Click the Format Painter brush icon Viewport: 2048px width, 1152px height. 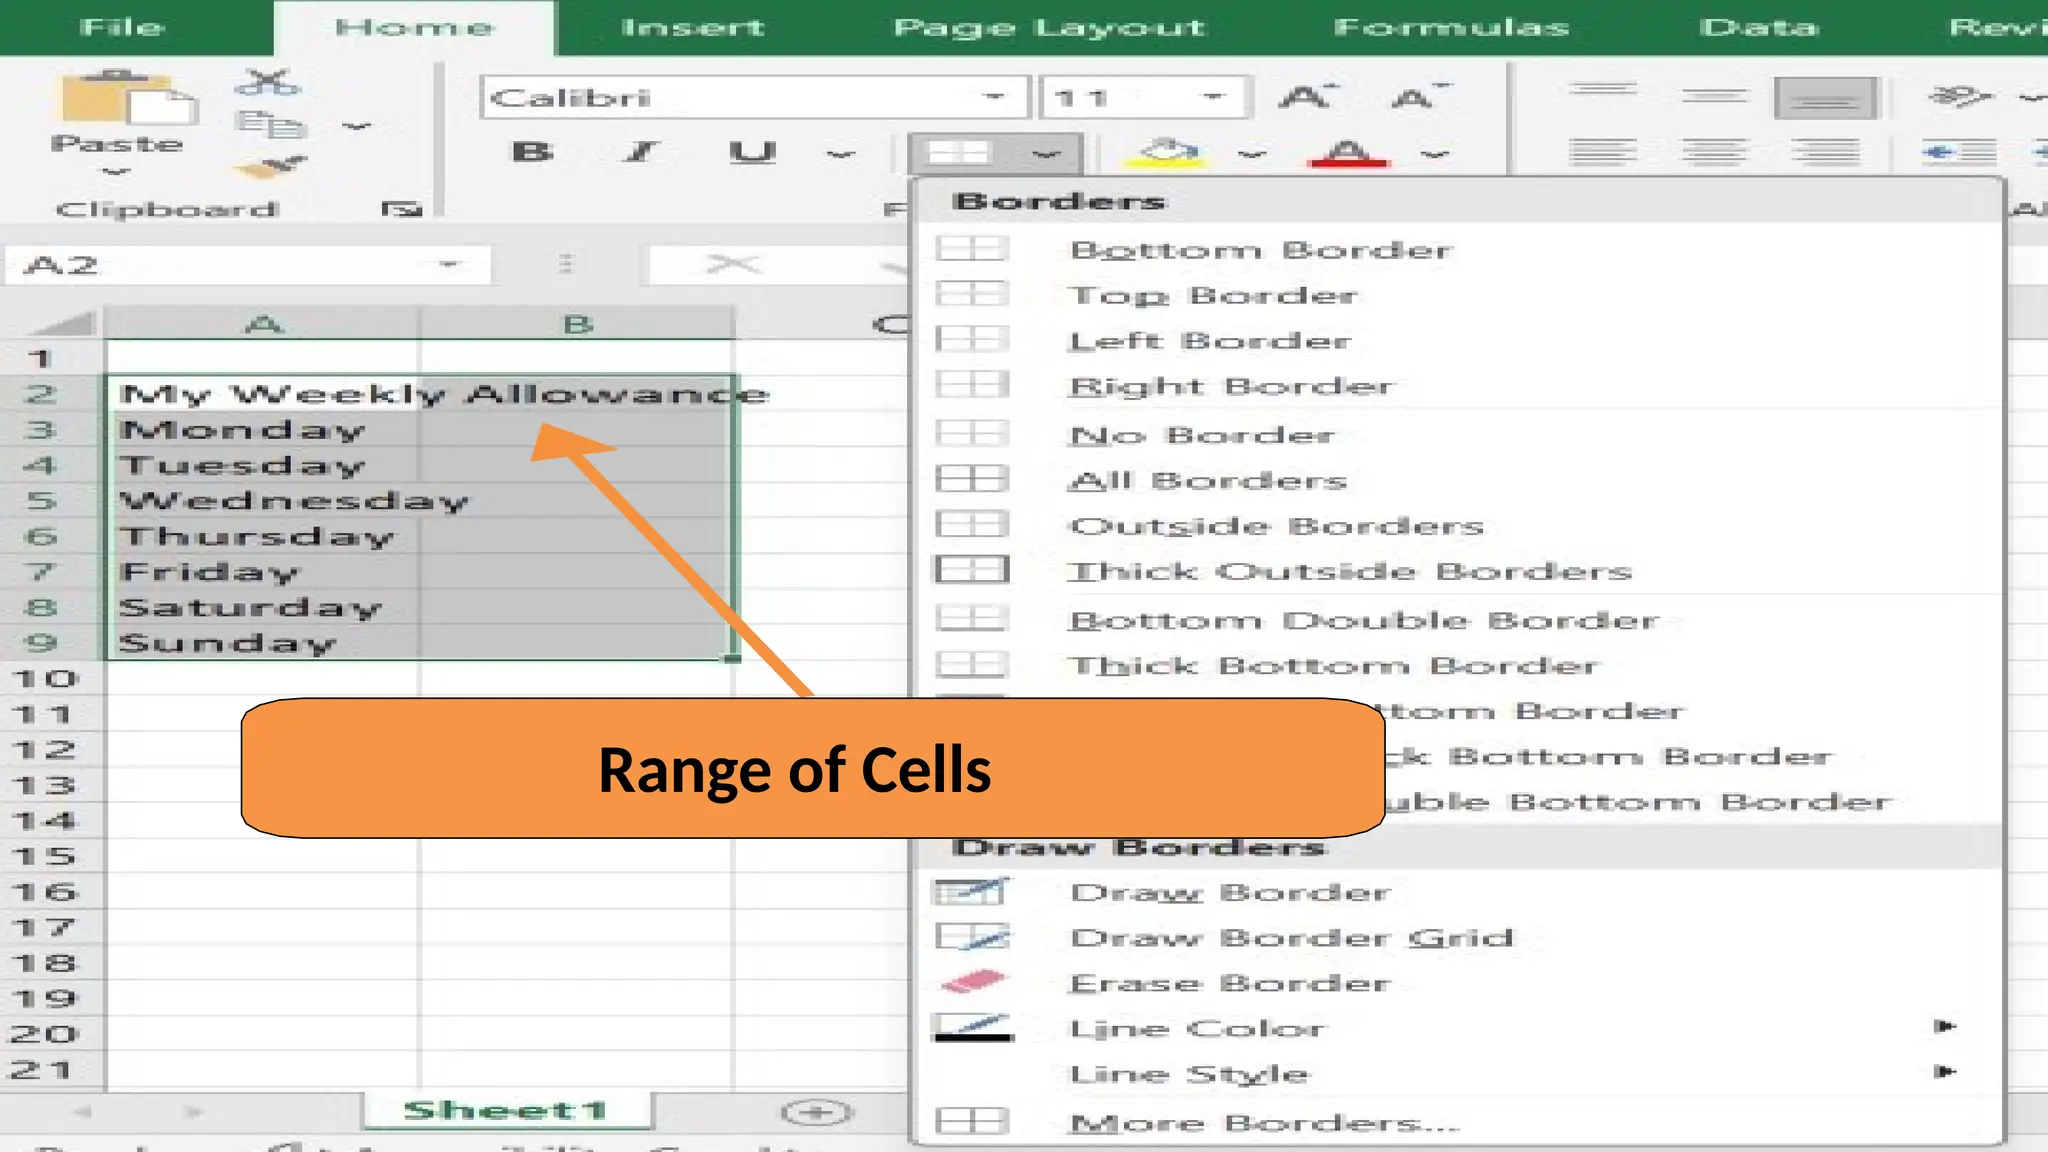(x=270, y=167)
